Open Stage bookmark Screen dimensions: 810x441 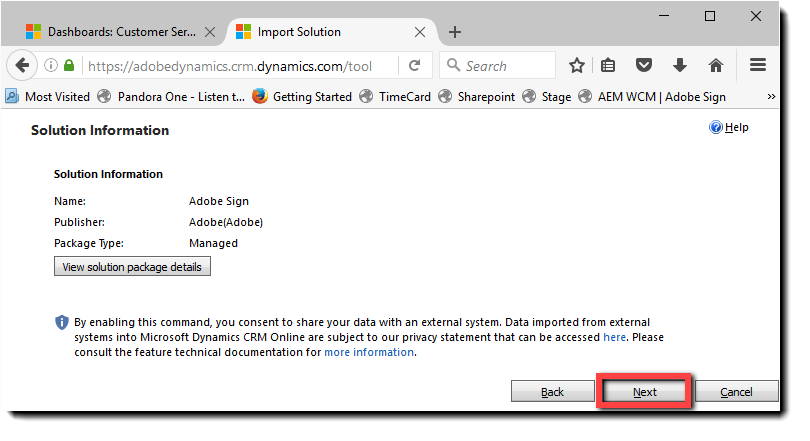[x=547, y=97]
